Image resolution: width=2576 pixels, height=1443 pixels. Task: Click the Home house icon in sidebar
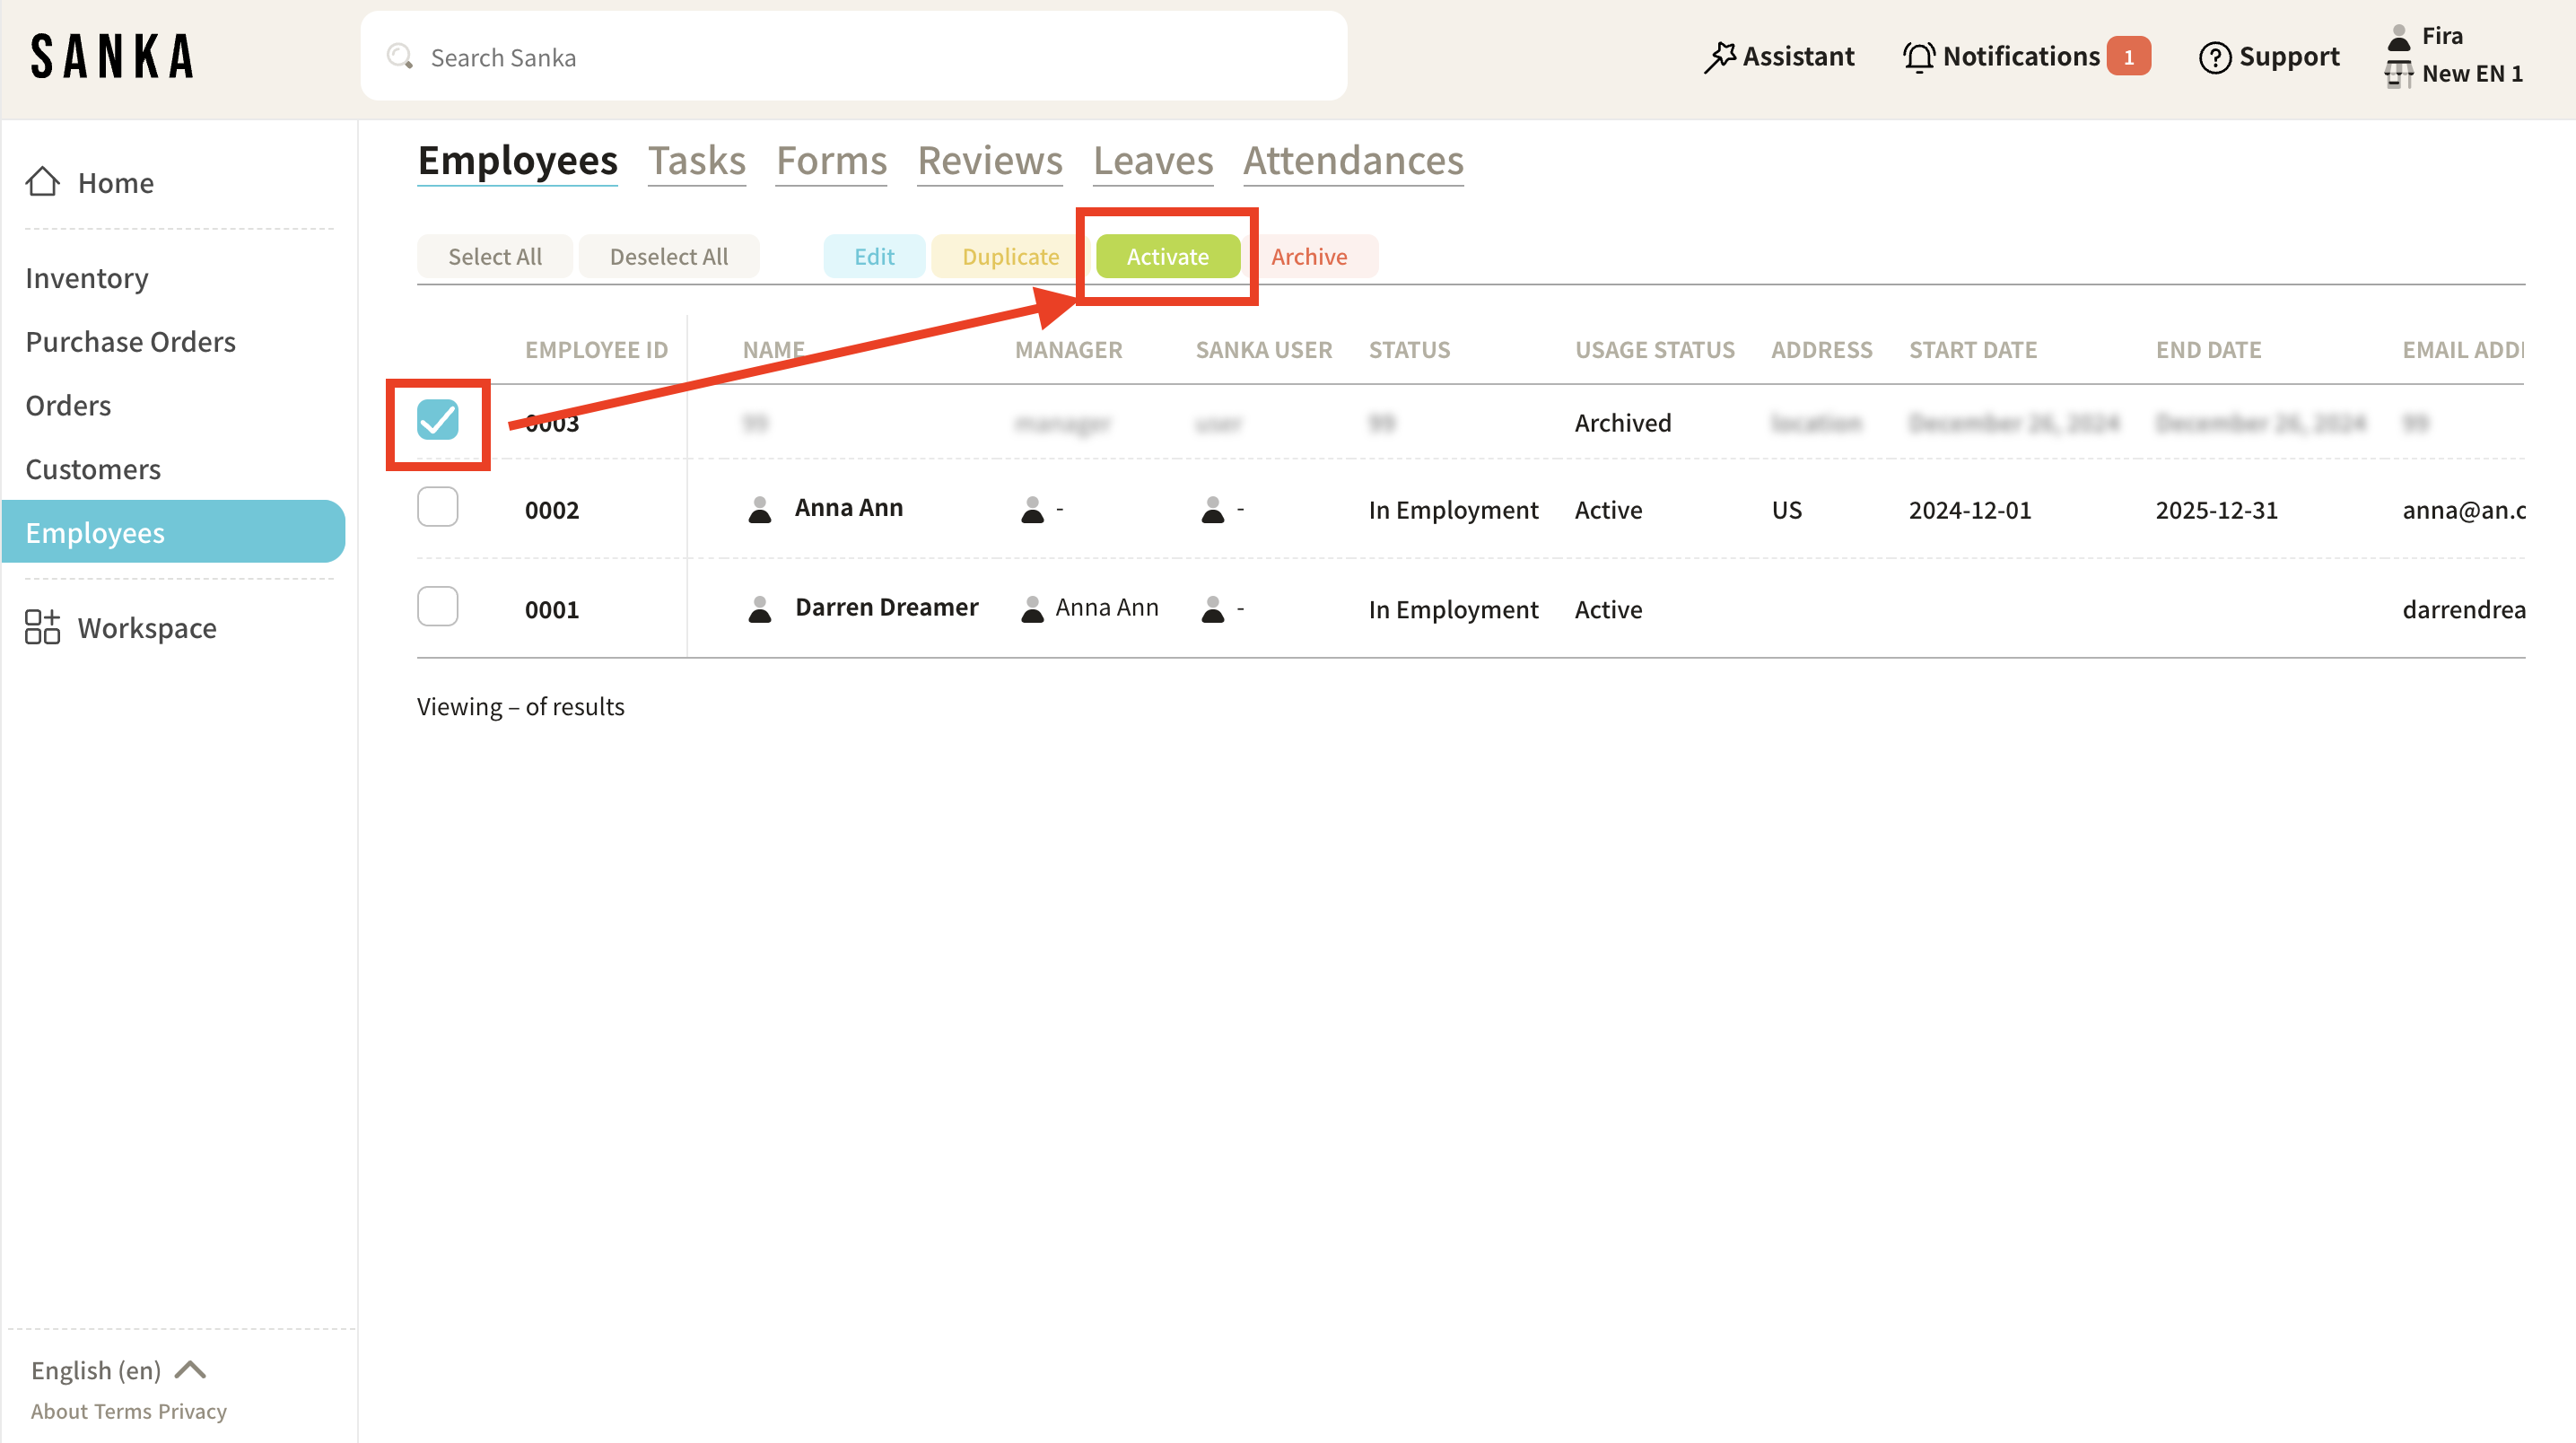point(42,182)
